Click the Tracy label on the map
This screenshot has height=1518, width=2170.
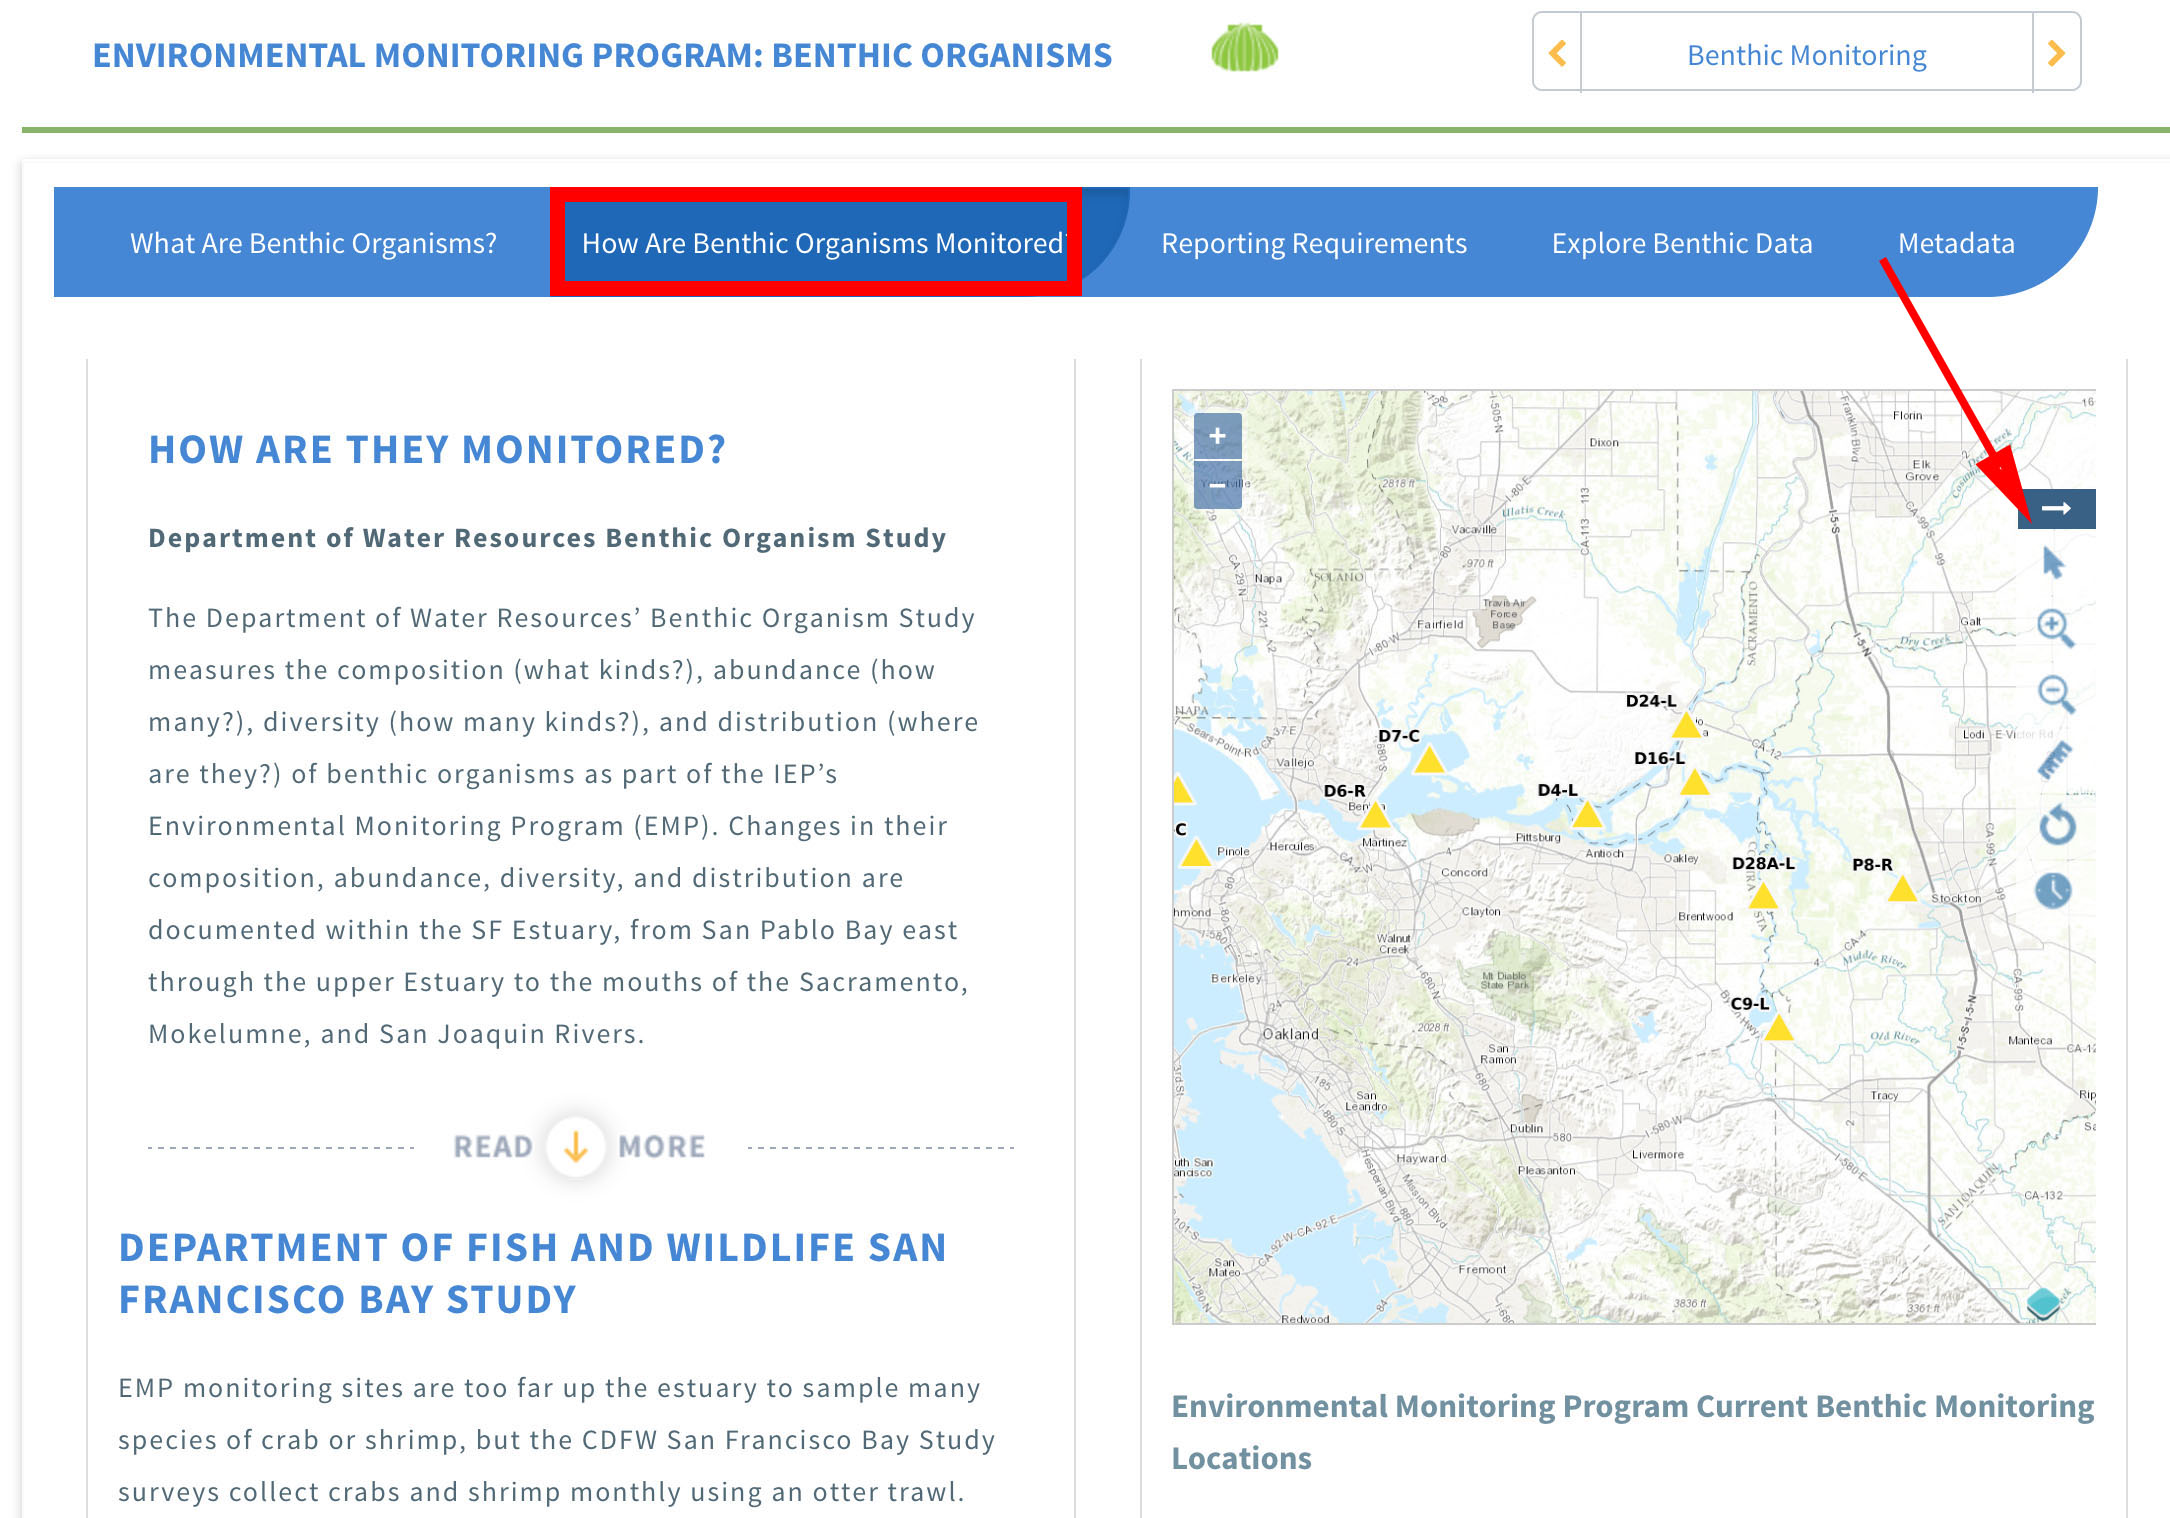point(1884,1095)
